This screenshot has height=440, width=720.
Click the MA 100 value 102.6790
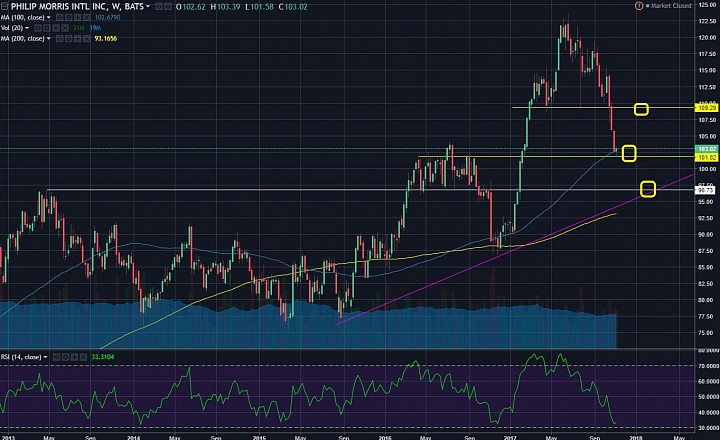[x=107, y=17]
